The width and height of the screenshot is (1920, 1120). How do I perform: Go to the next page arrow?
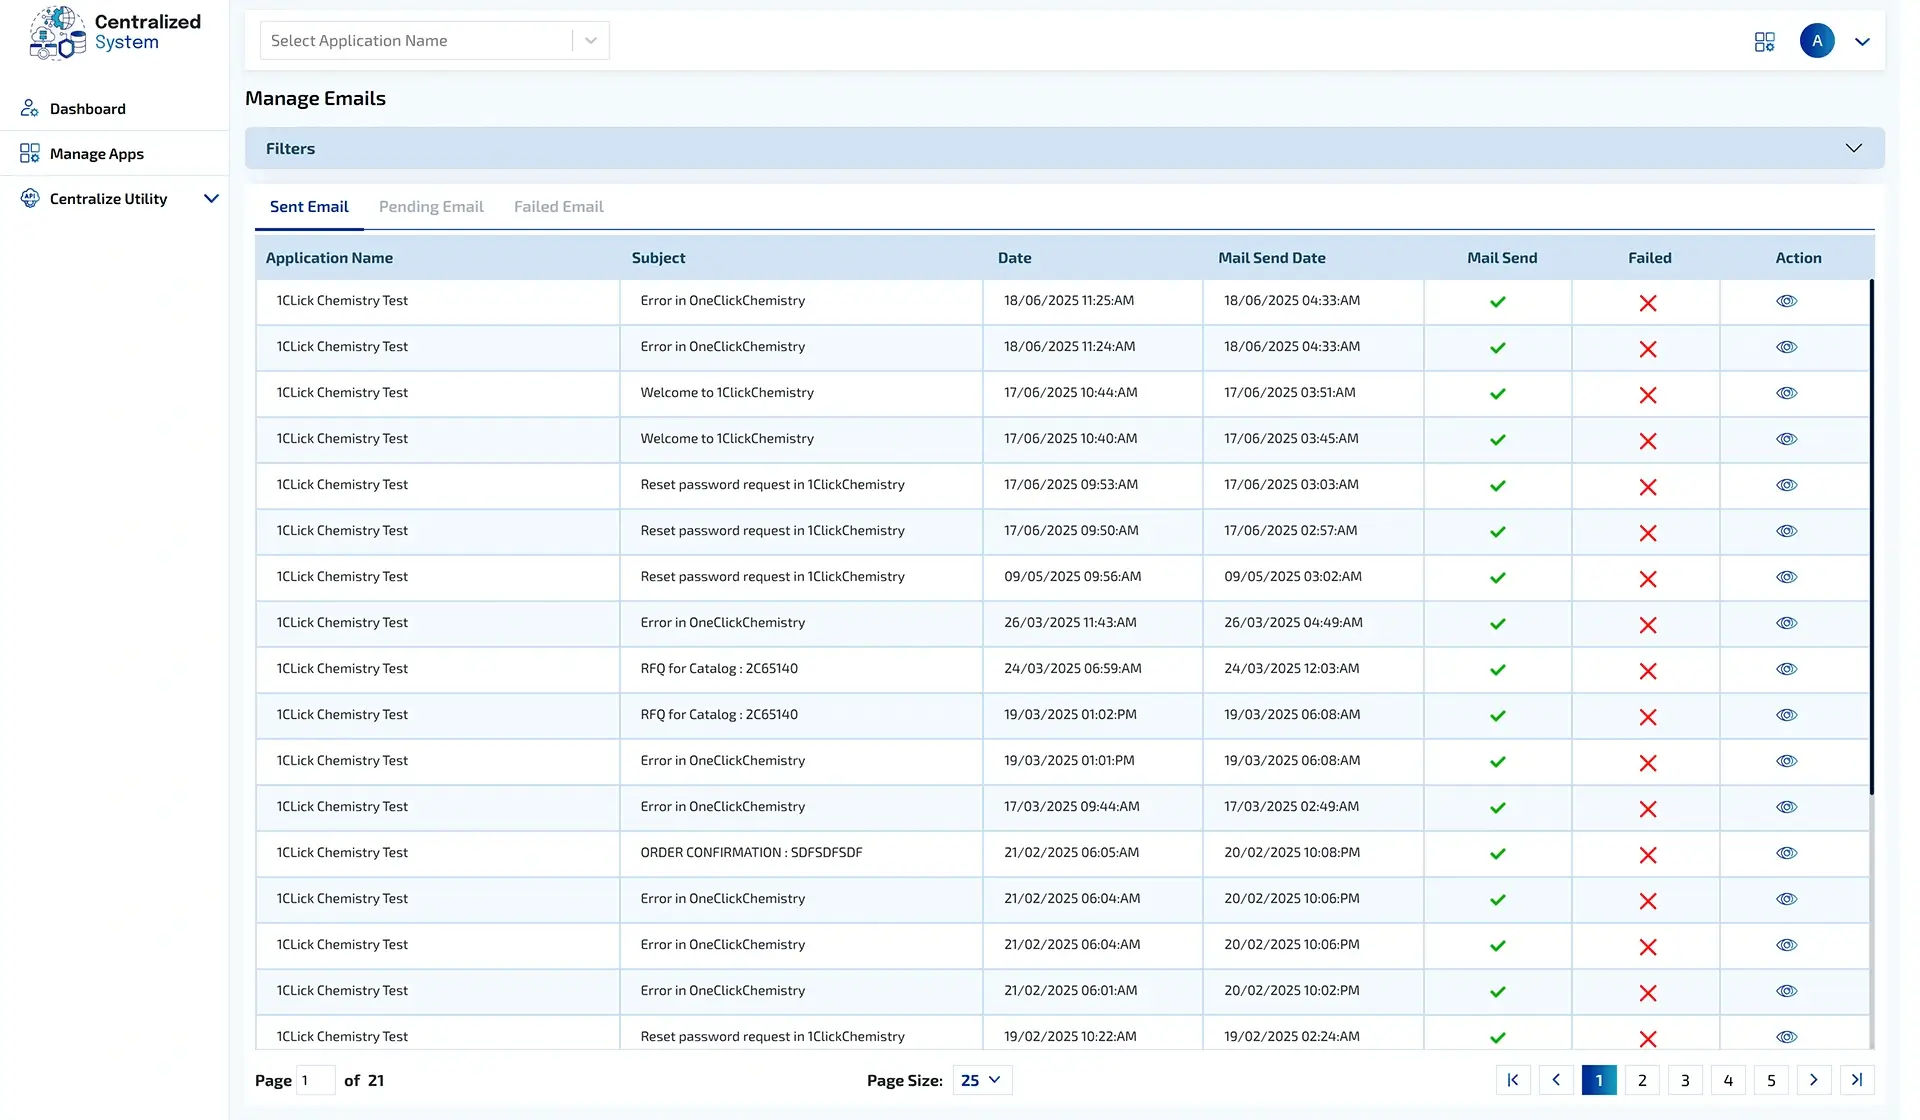click(1814, 1080)
